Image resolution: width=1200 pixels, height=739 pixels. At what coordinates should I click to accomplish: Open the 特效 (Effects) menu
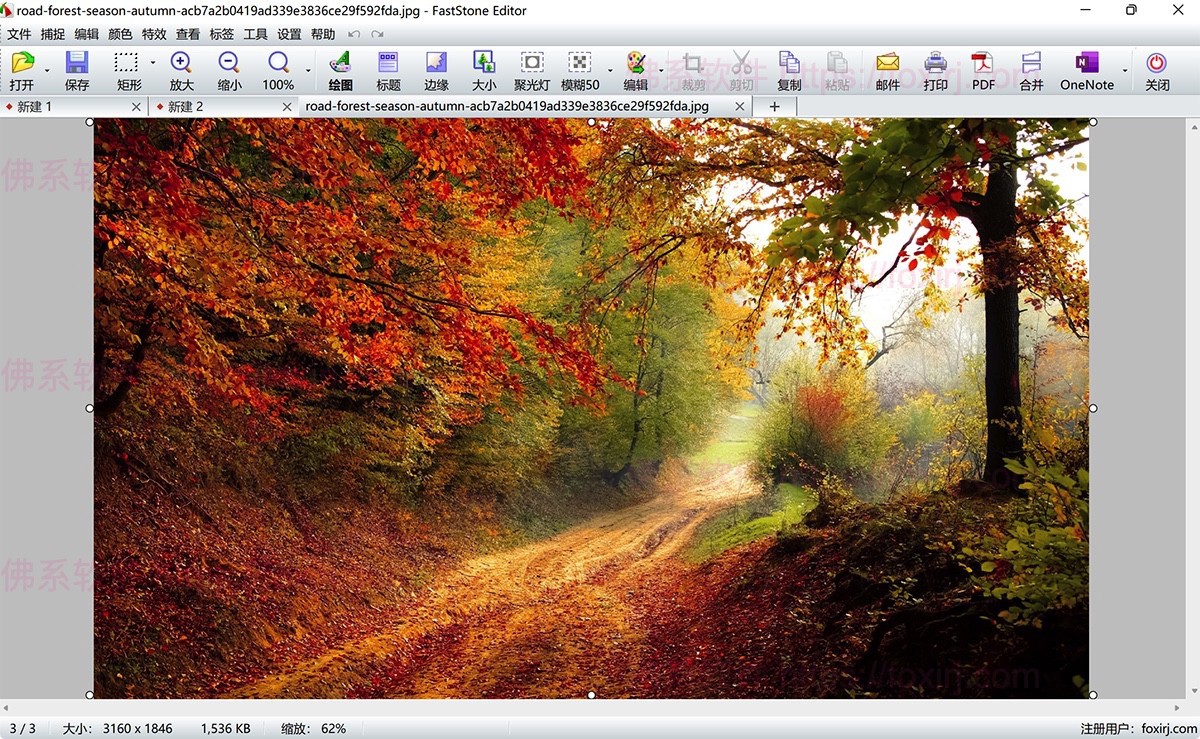(154, 34)
